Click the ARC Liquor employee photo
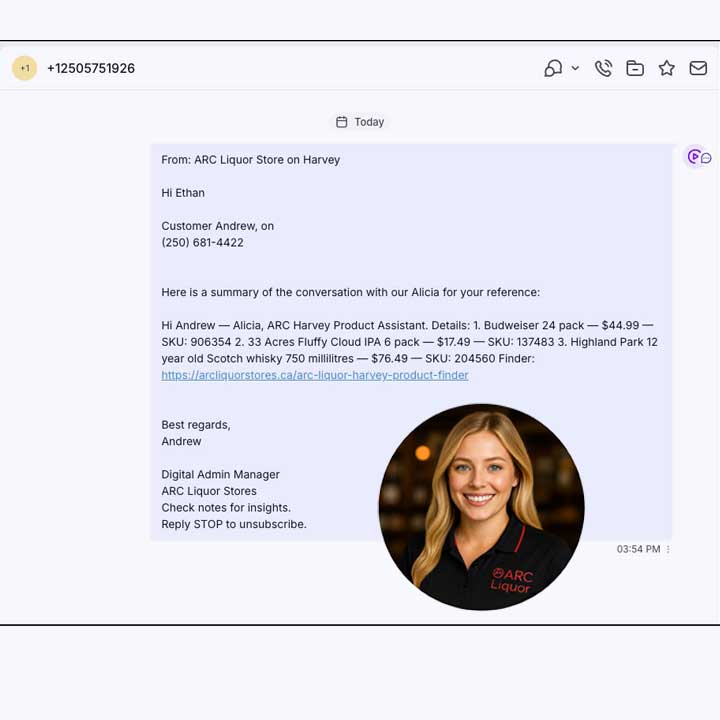The height and width of the screenshot is (720, 720). tap(481, 507)
